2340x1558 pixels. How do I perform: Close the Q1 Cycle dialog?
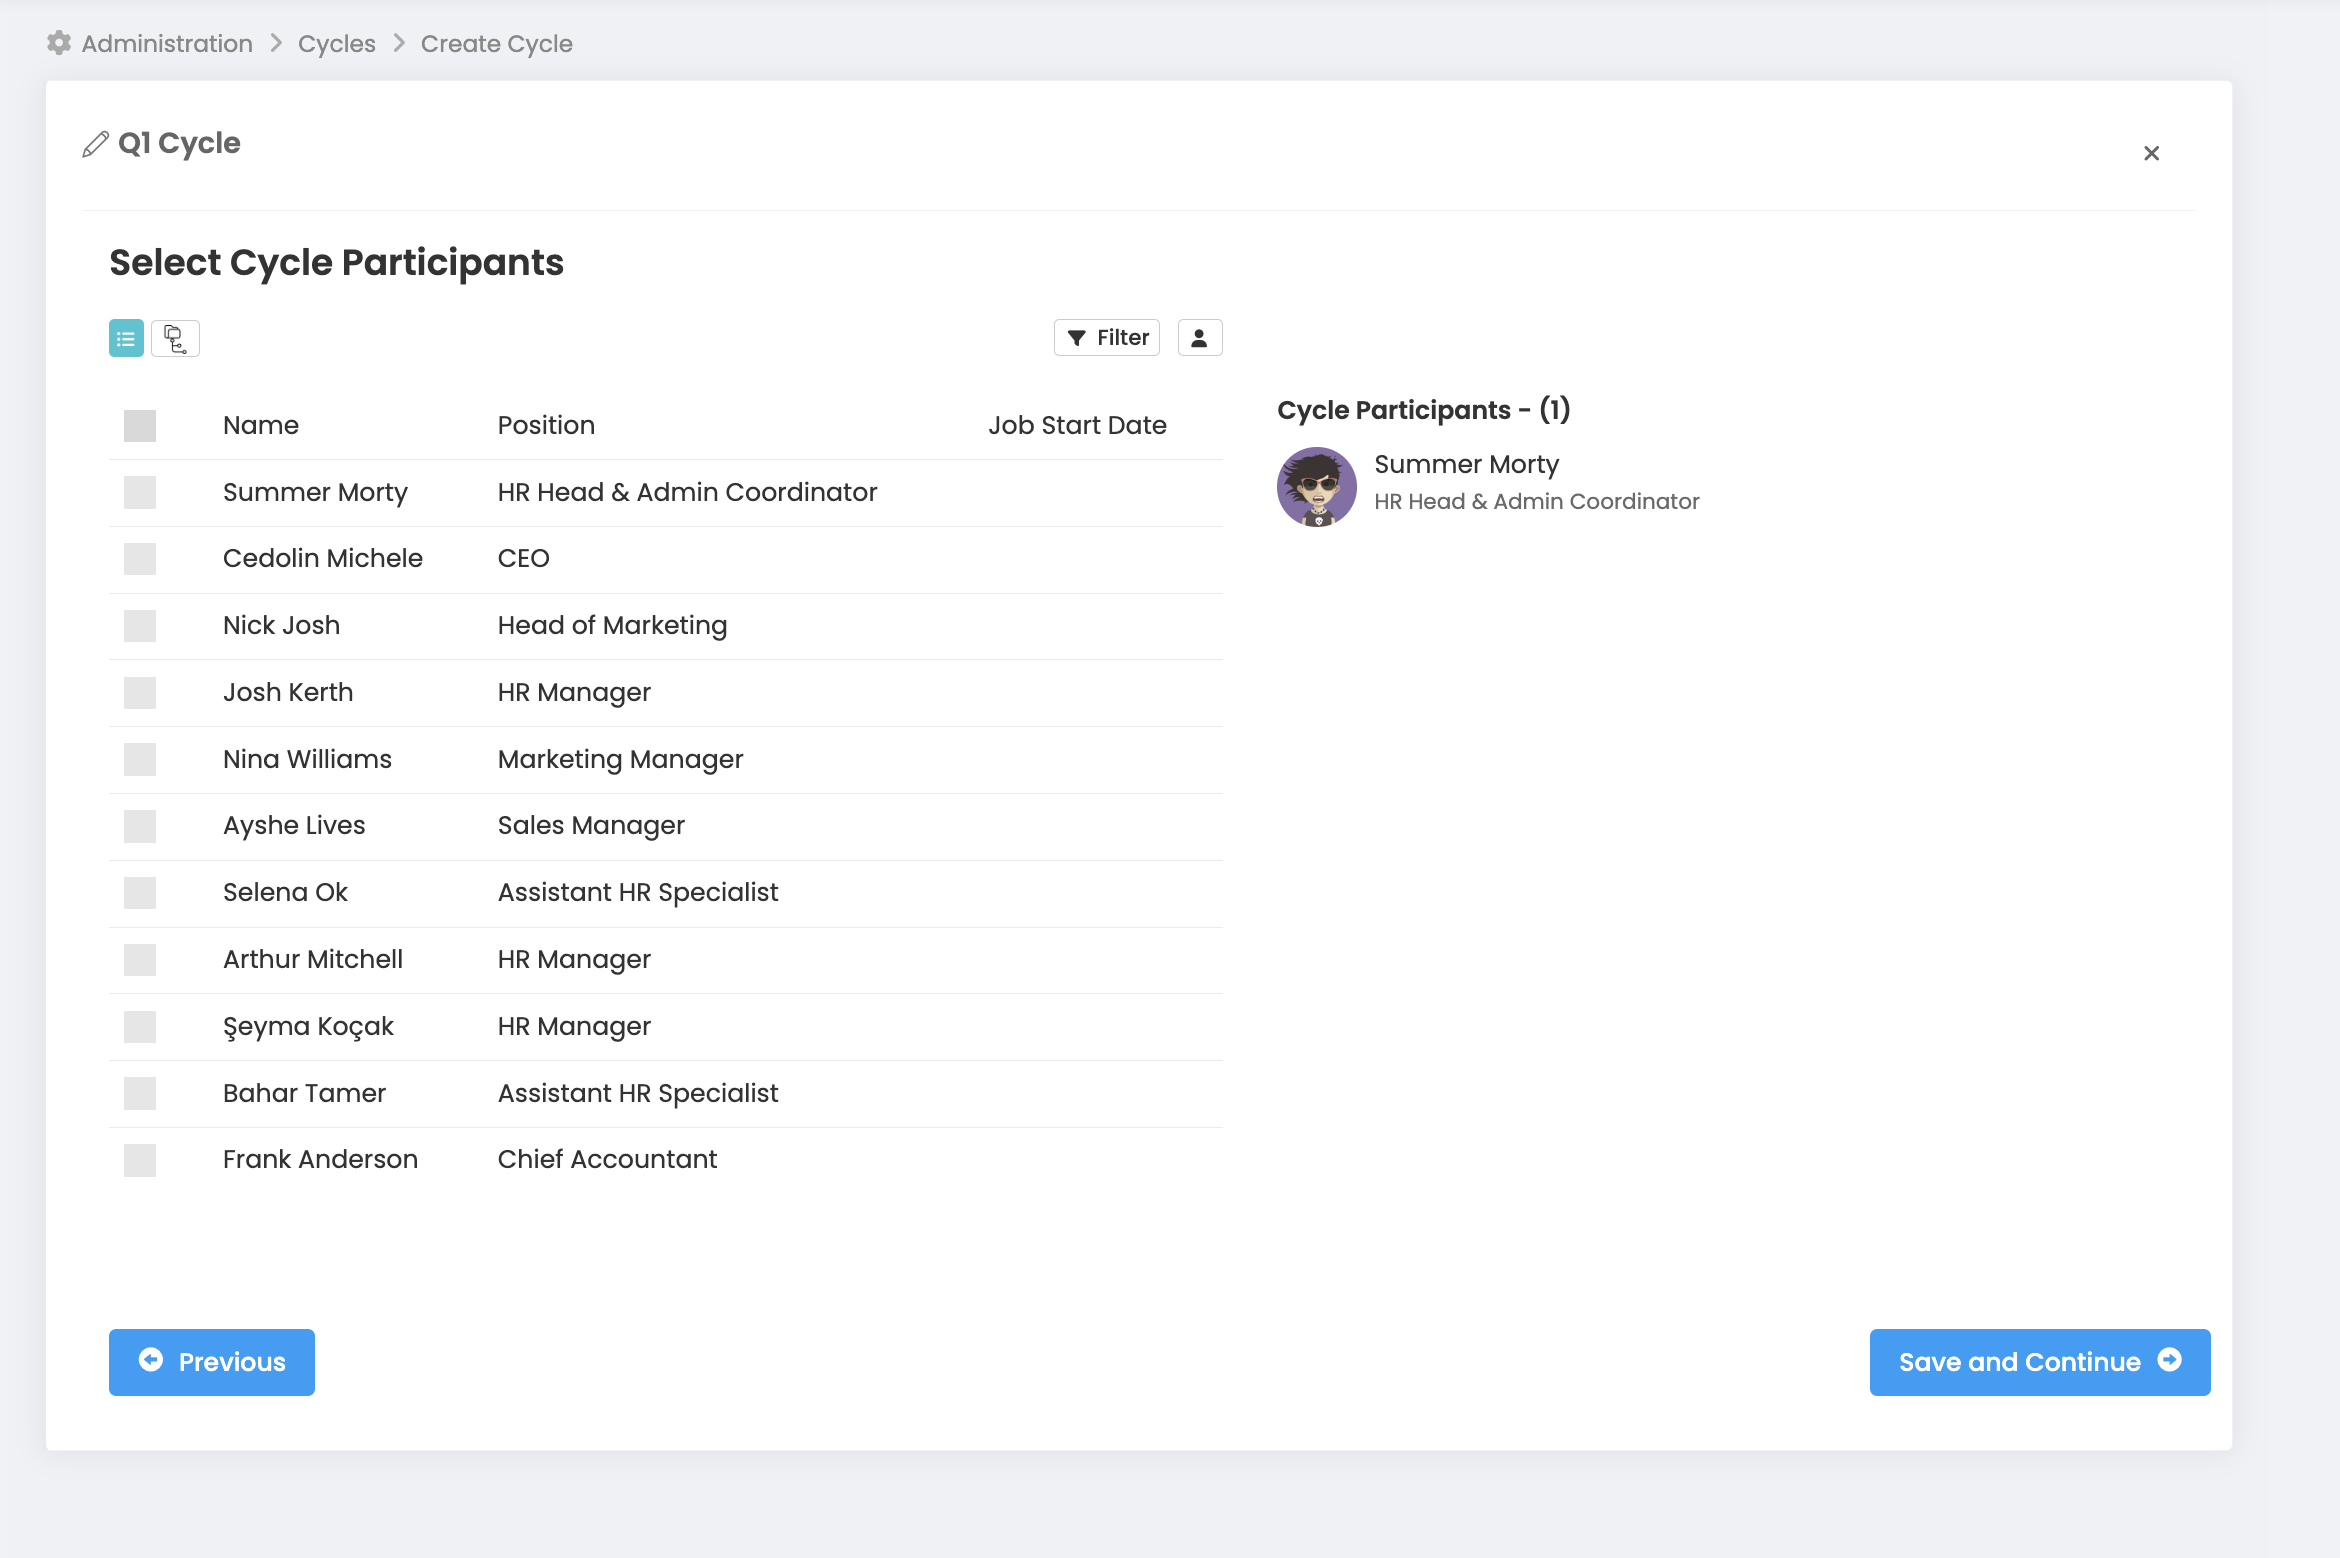[x=2151, y=153]
